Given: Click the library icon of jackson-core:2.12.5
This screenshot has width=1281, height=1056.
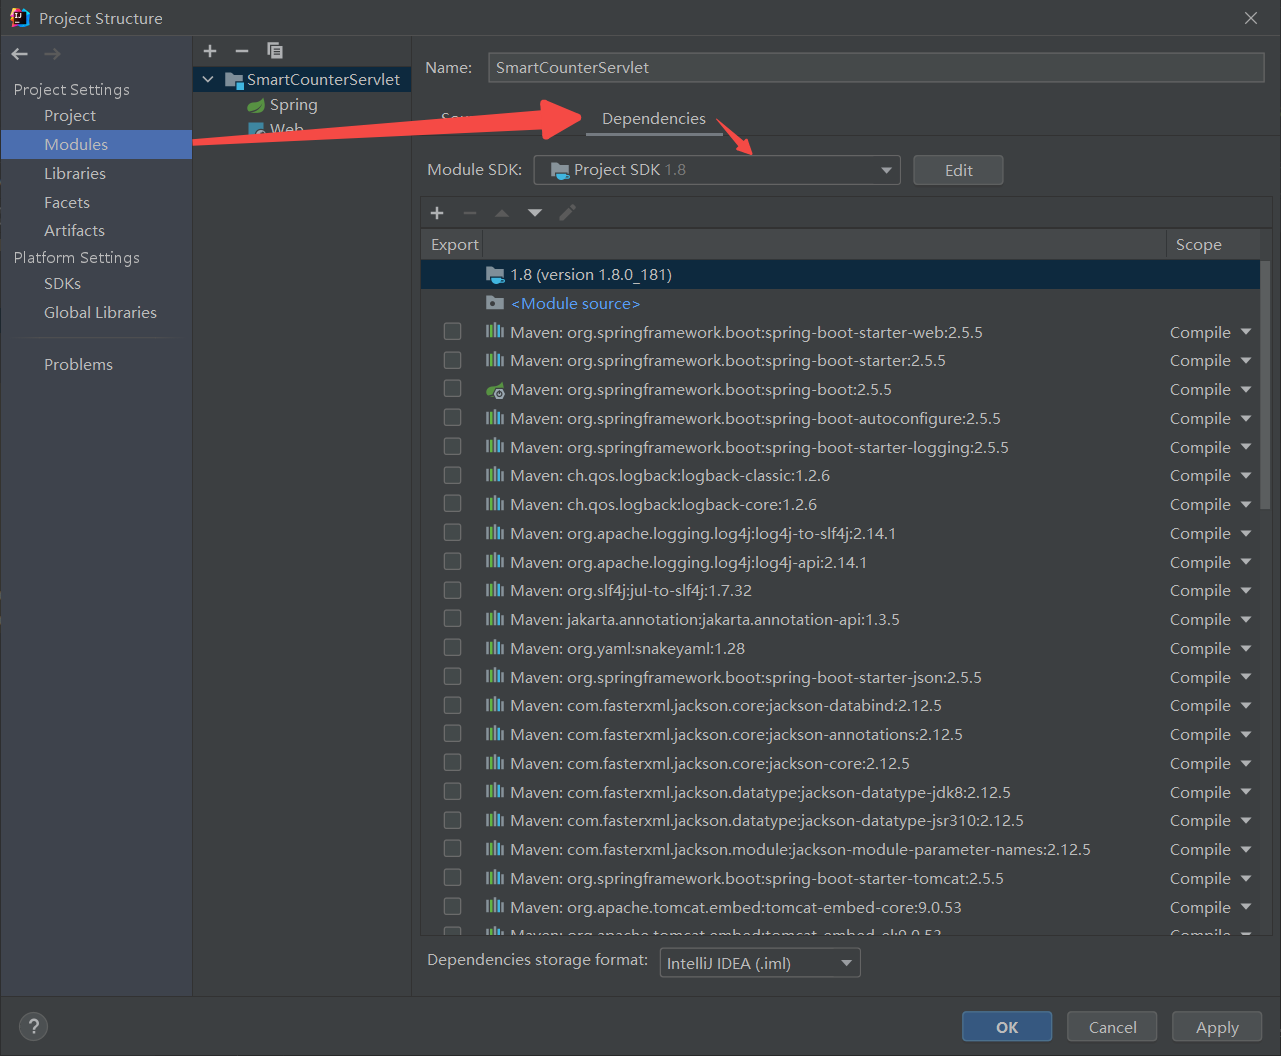Looking at the screenshot, I should [495, 763].
